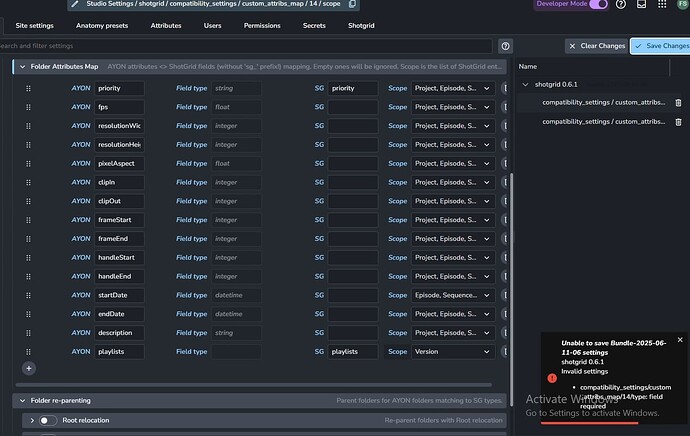Select first compatibility_settings change entry
Viewport: 690px width, 436px height.
(x=604, y=103)
